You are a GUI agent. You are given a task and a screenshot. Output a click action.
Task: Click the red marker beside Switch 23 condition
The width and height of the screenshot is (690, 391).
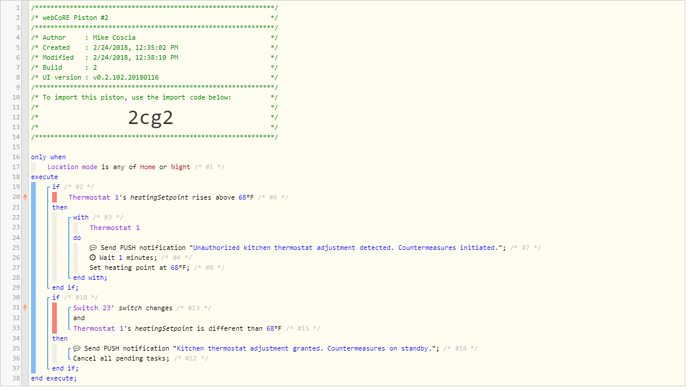click(x=55, y=318)
